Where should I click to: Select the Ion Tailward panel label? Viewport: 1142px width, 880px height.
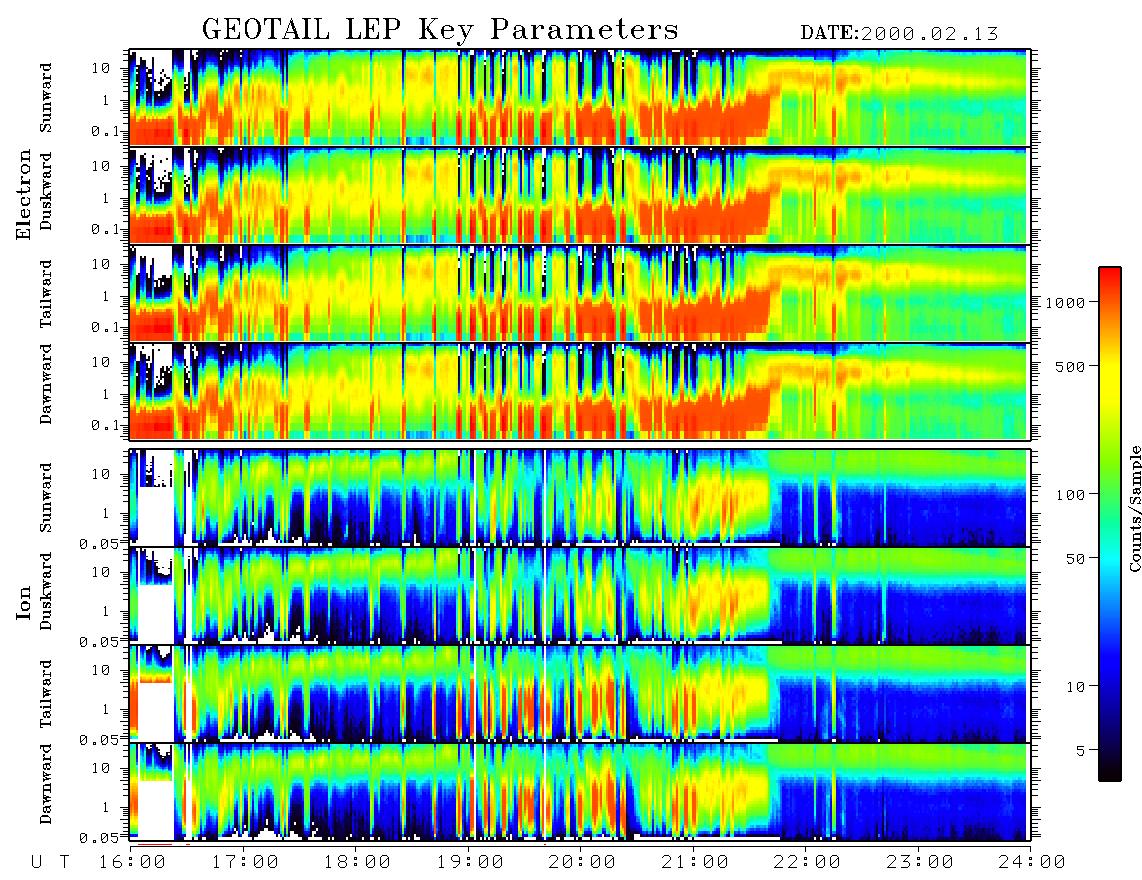click(46, 694)
